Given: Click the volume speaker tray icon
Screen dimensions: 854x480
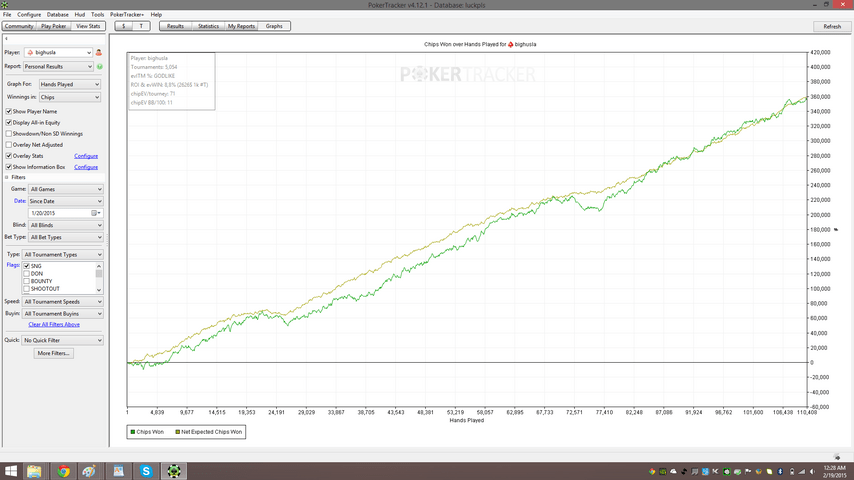Looking at the screenshot, I should (x=812, y=471).
